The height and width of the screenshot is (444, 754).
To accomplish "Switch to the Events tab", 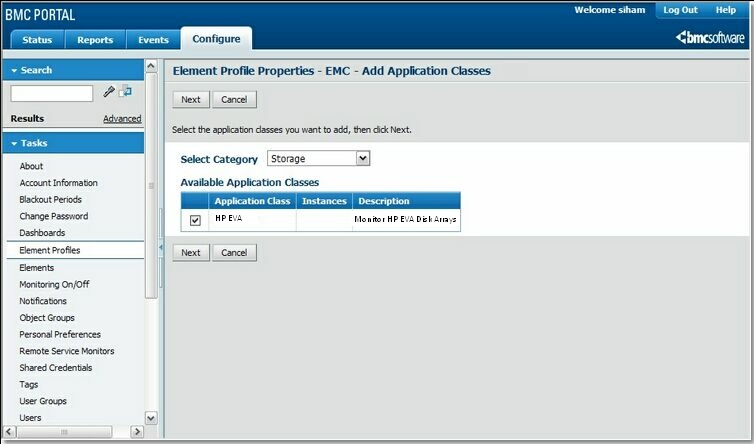I will 153,40.
